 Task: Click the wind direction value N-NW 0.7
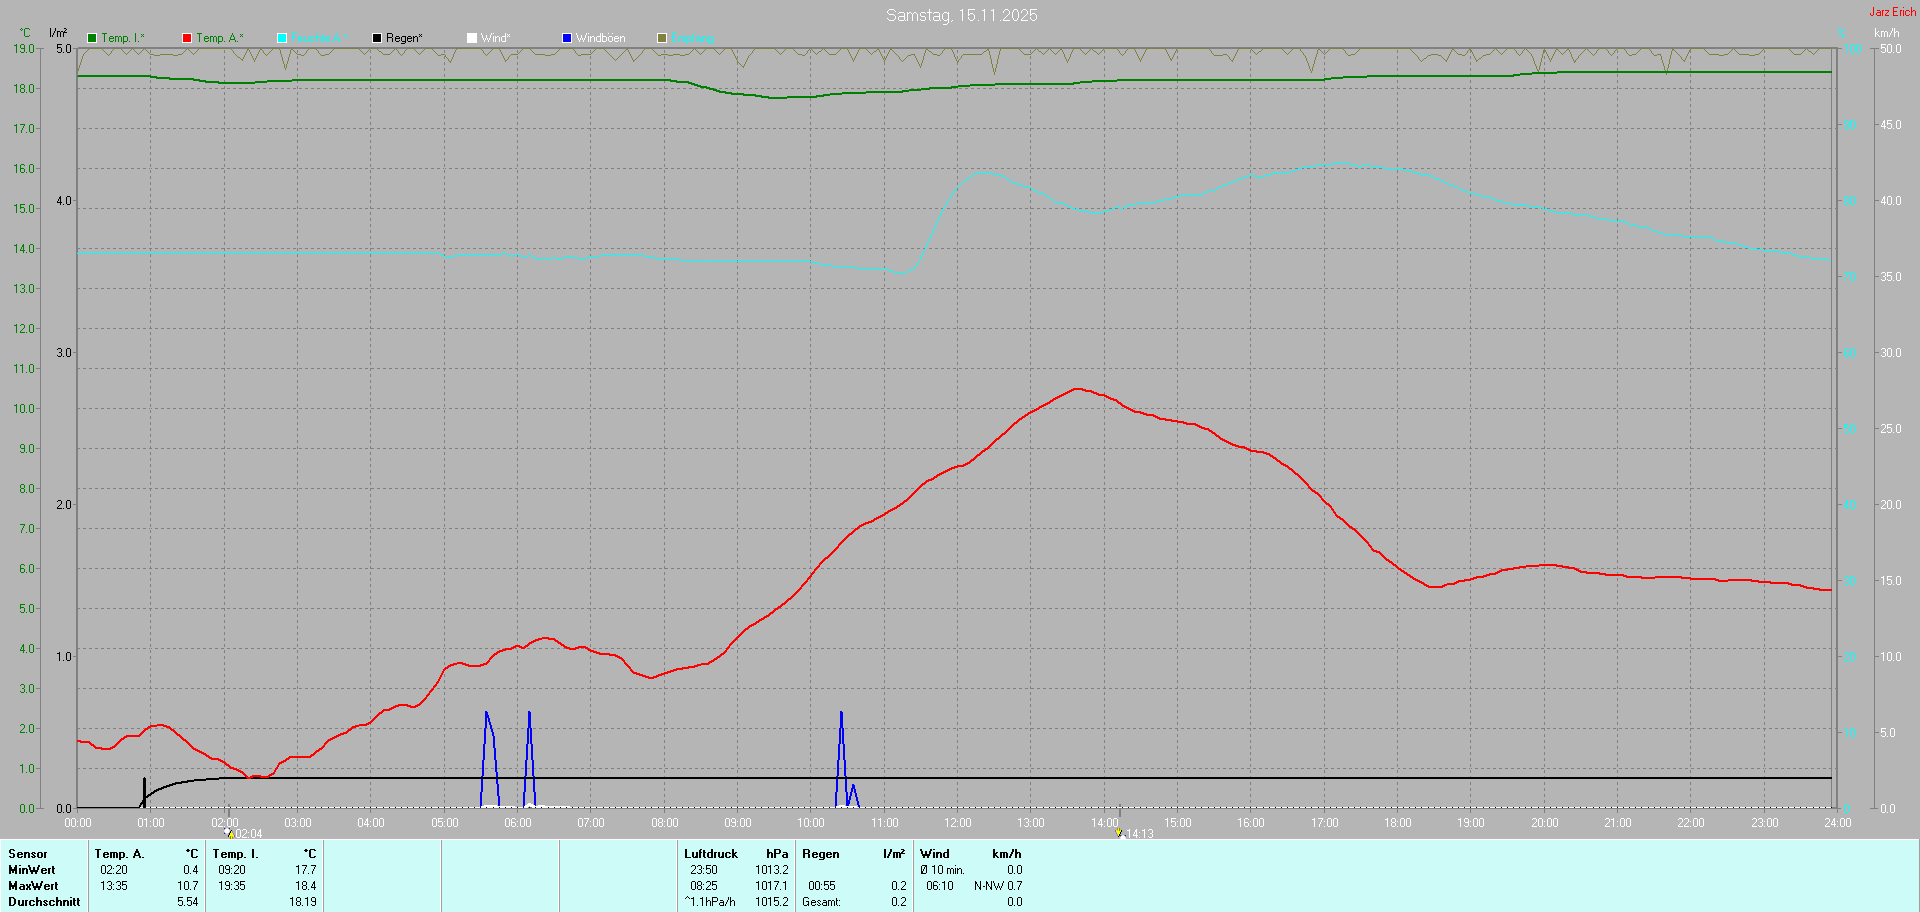coord(998,886)
